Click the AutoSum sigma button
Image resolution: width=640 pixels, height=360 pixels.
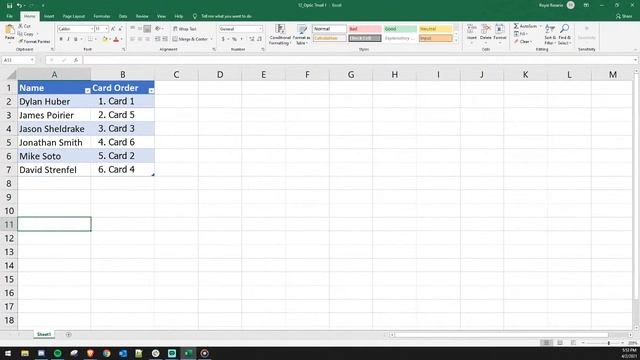(525, 26)
